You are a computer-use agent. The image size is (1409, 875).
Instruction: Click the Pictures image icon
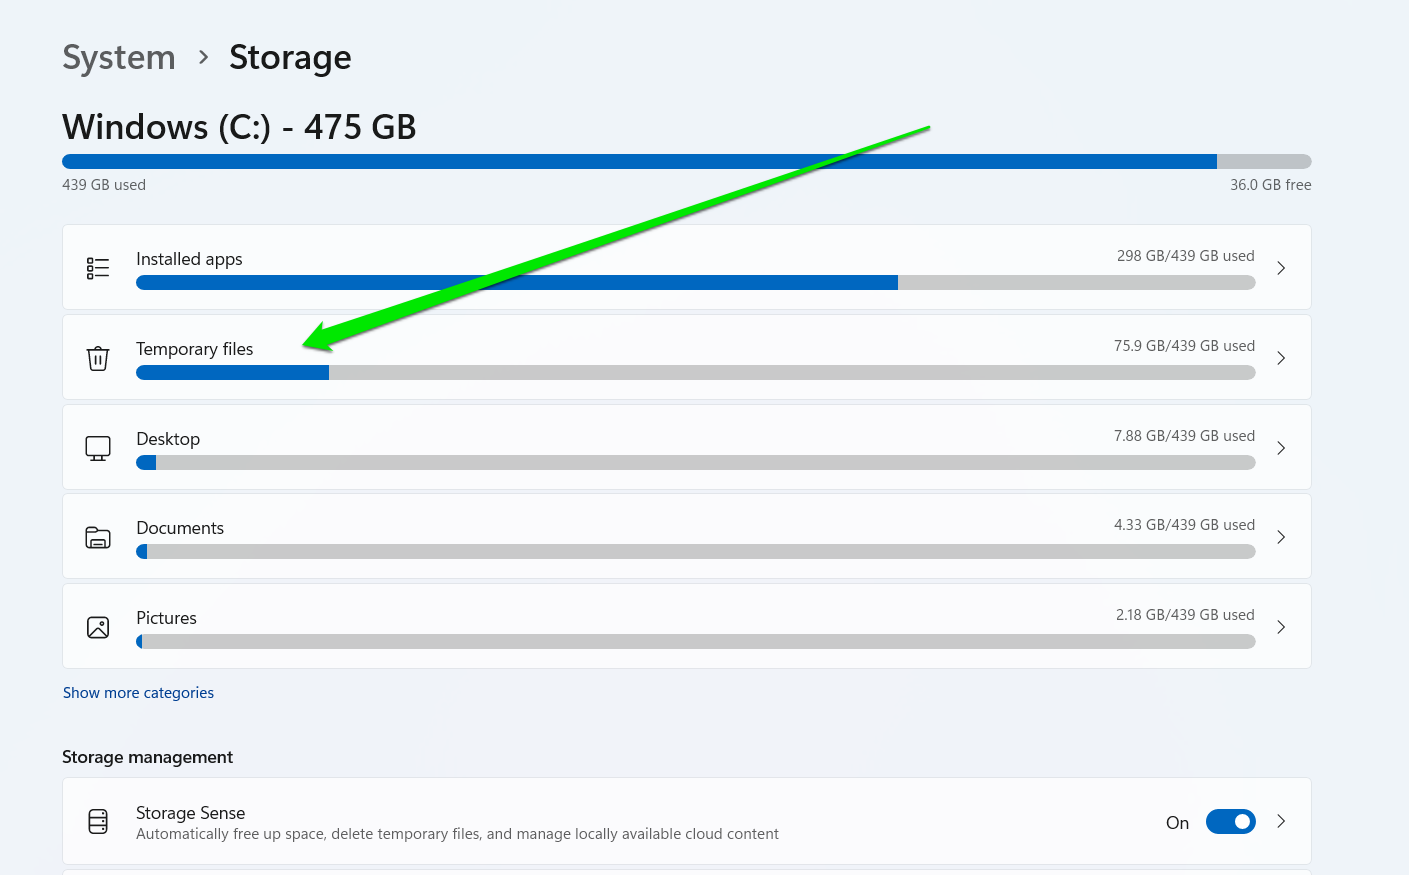98,628
